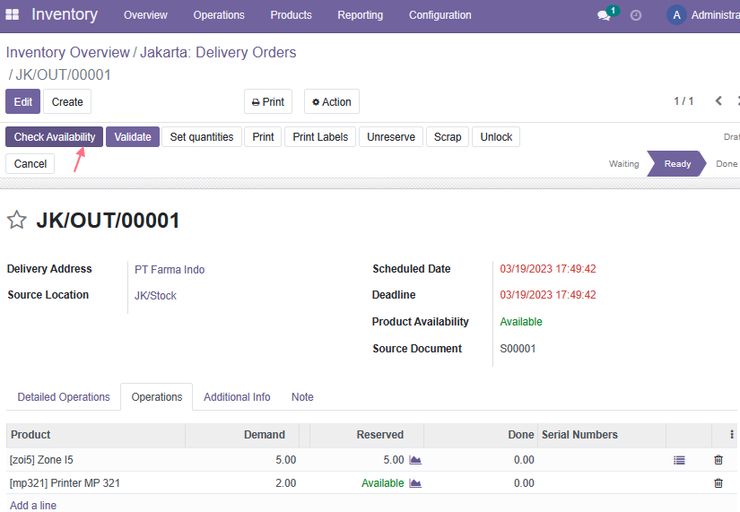Select the Operations tab below form

click(x=157, y=397)
